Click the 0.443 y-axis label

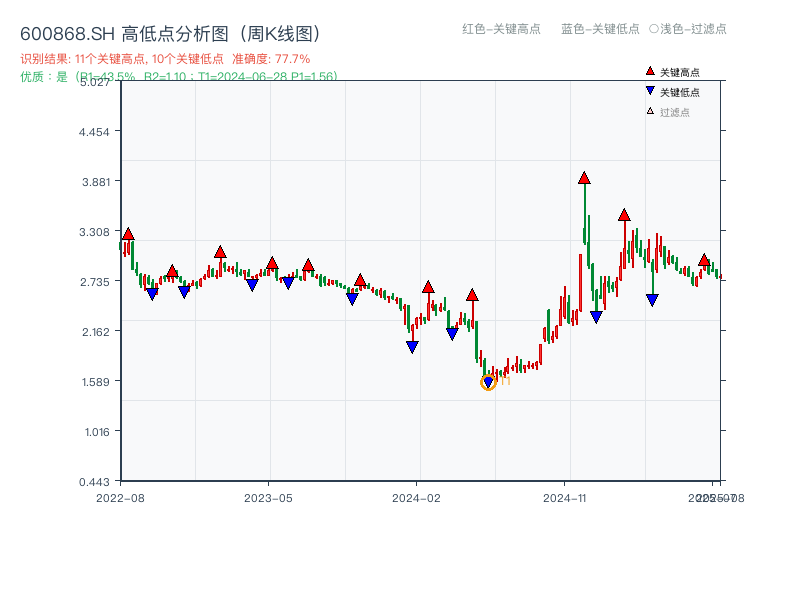[x=94, y=482]
